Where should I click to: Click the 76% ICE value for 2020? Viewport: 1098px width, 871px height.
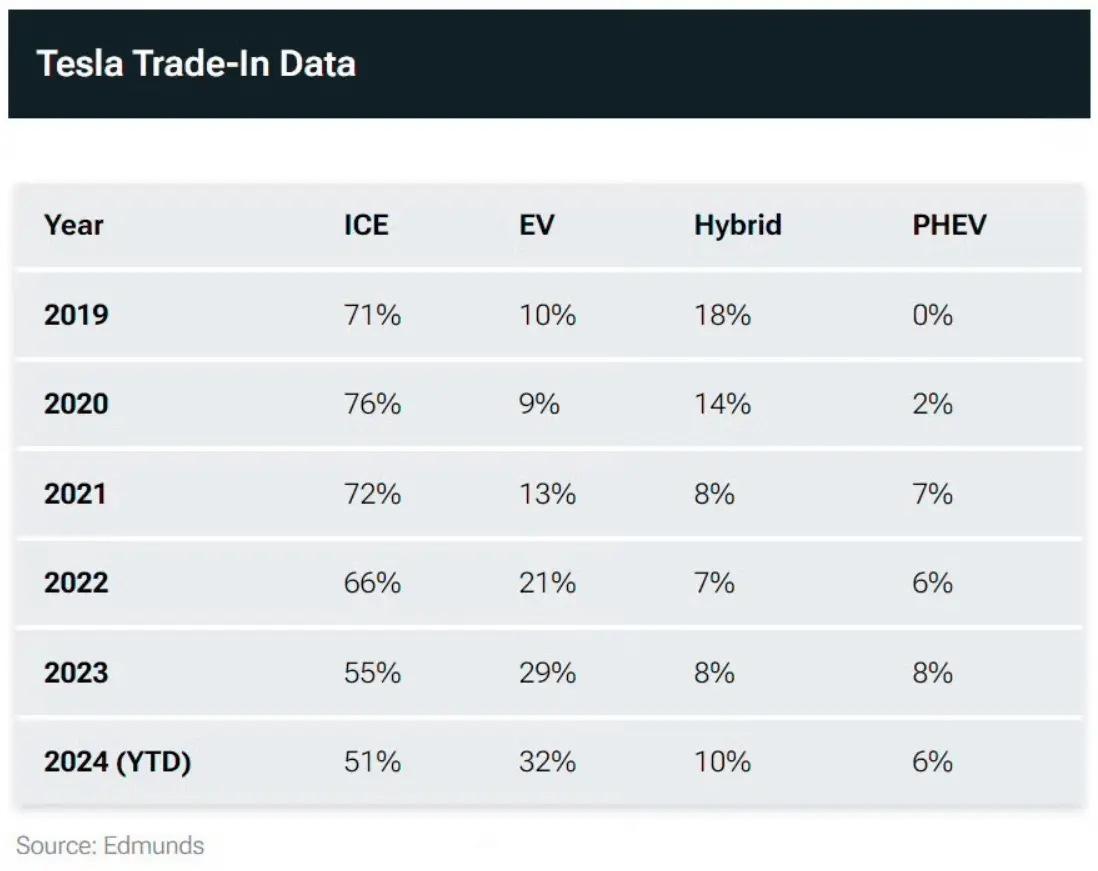(373, 404)
